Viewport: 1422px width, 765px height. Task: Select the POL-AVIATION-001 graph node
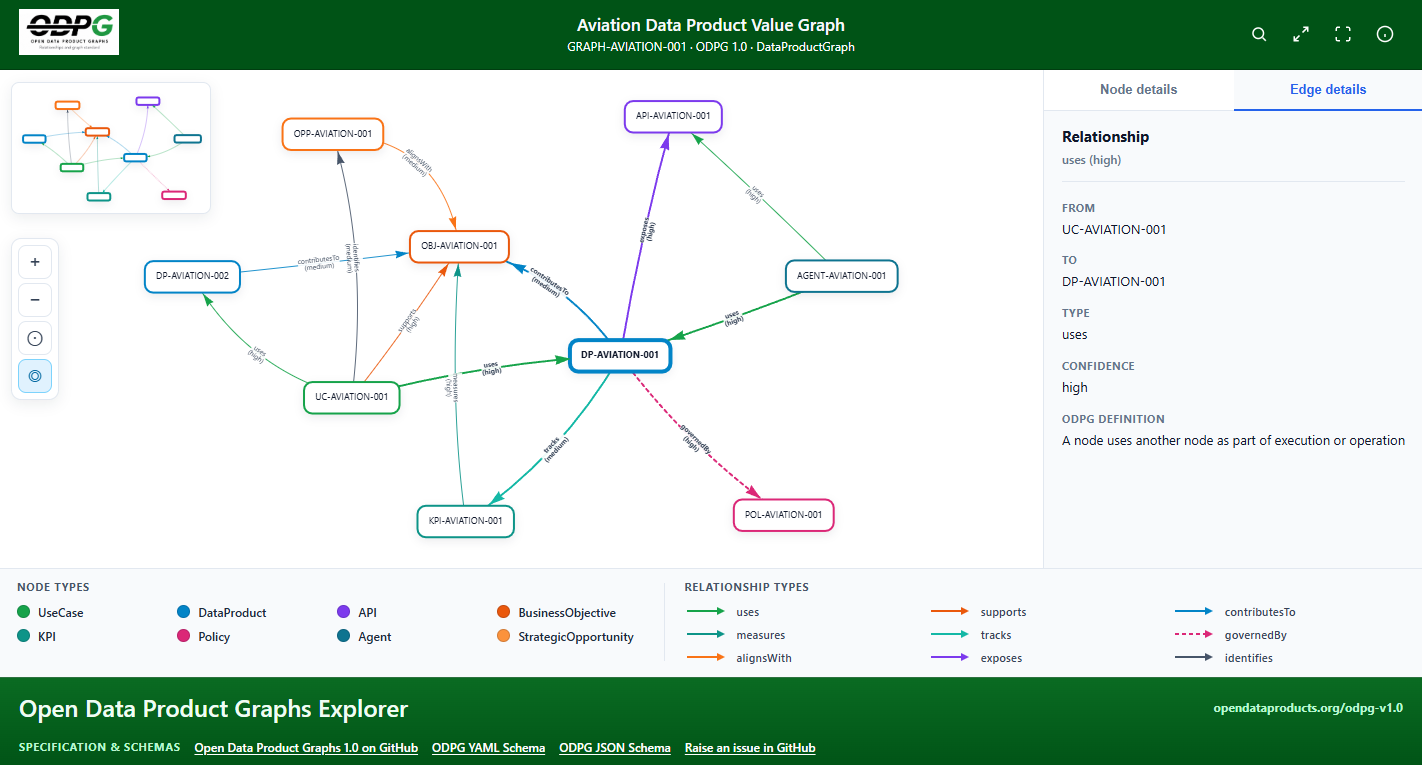(x=784, y=515)
